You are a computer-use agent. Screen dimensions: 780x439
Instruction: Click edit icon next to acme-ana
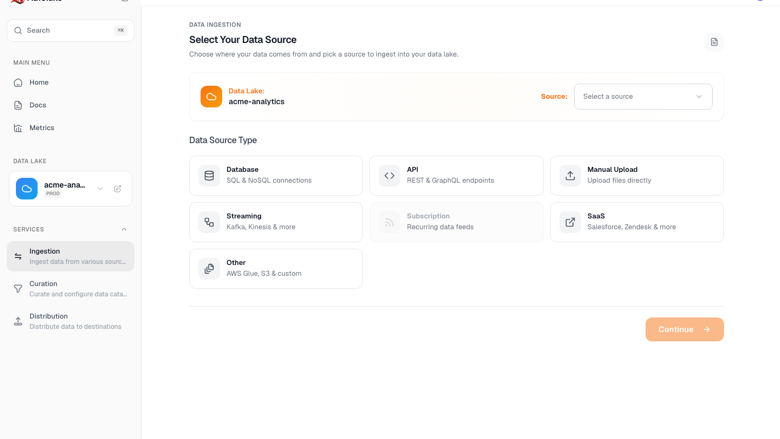117,189
